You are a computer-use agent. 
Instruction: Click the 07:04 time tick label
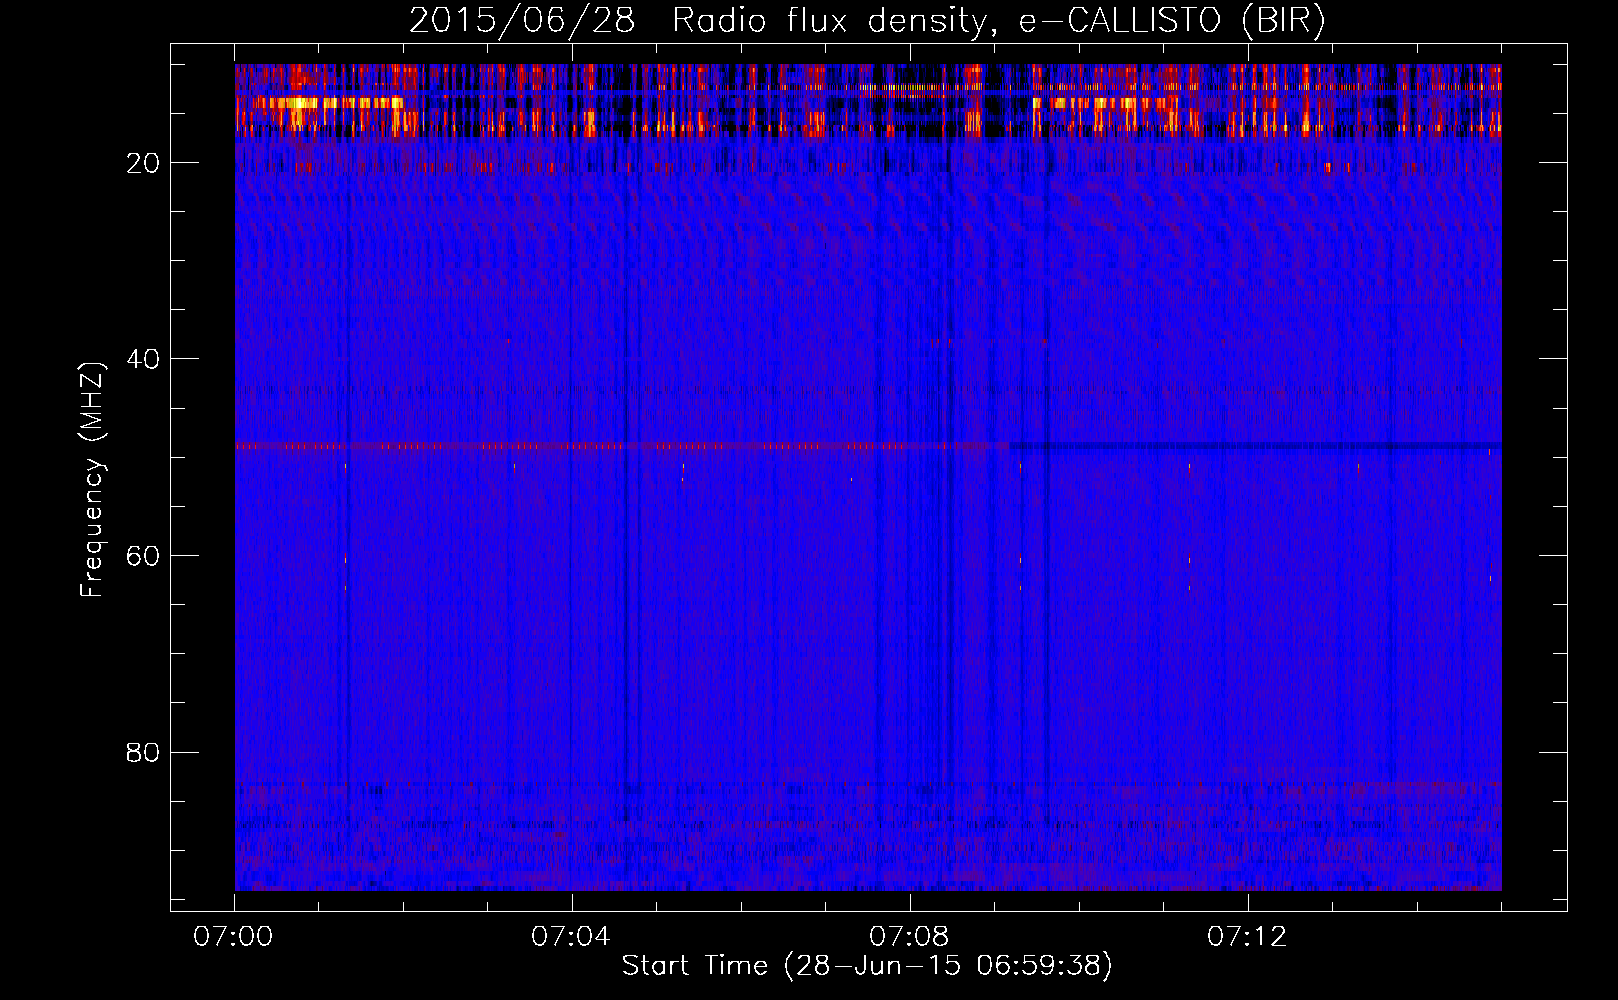(571, 937)
